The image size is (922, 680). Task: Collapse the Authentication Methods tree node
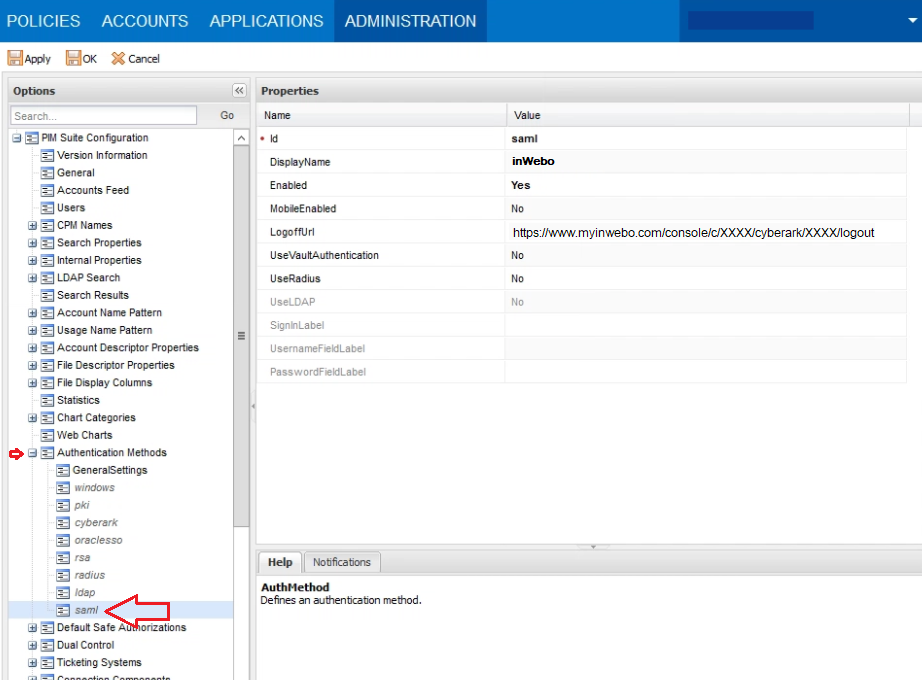(32, 453)
